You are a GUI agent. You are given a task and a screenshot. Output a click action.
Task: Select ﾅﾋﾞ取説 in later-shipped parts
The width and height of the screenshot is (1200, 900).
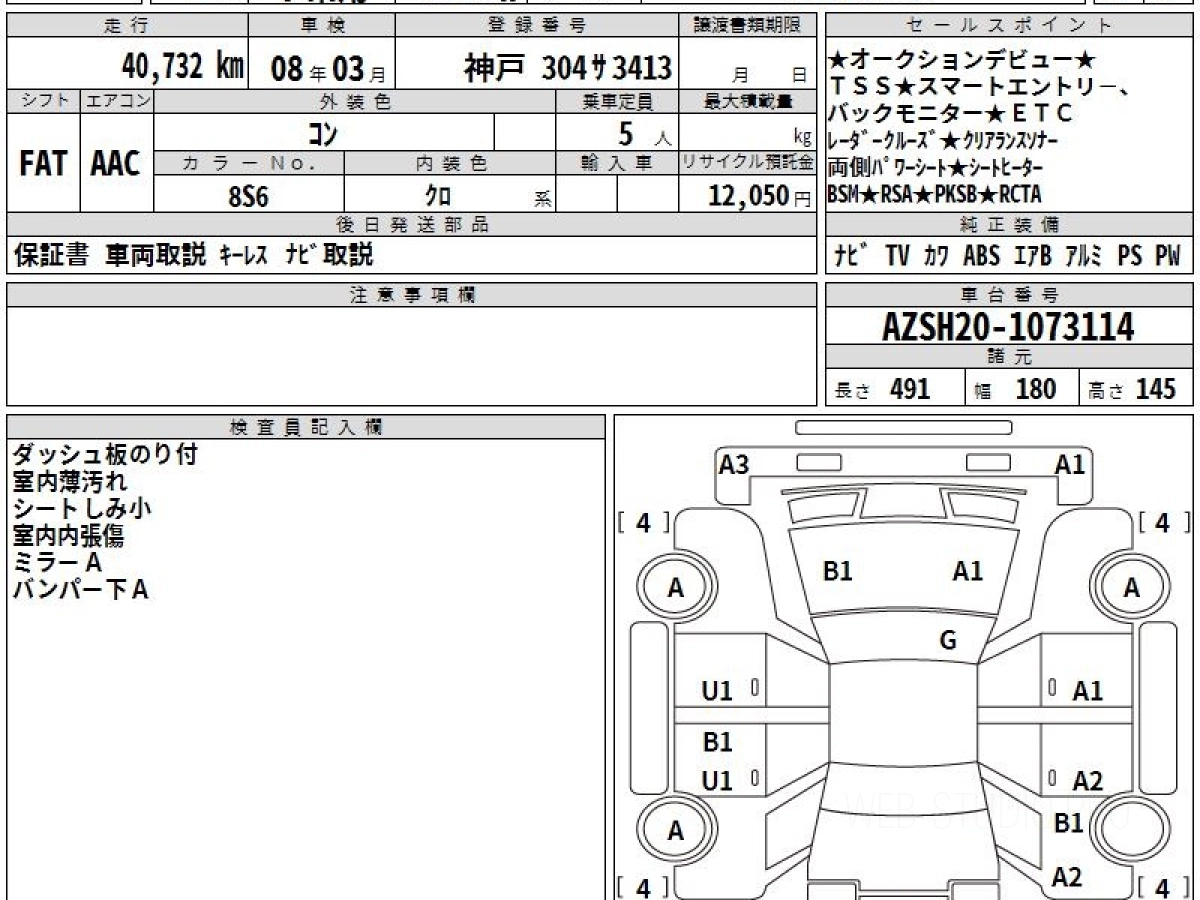[329, 255]
